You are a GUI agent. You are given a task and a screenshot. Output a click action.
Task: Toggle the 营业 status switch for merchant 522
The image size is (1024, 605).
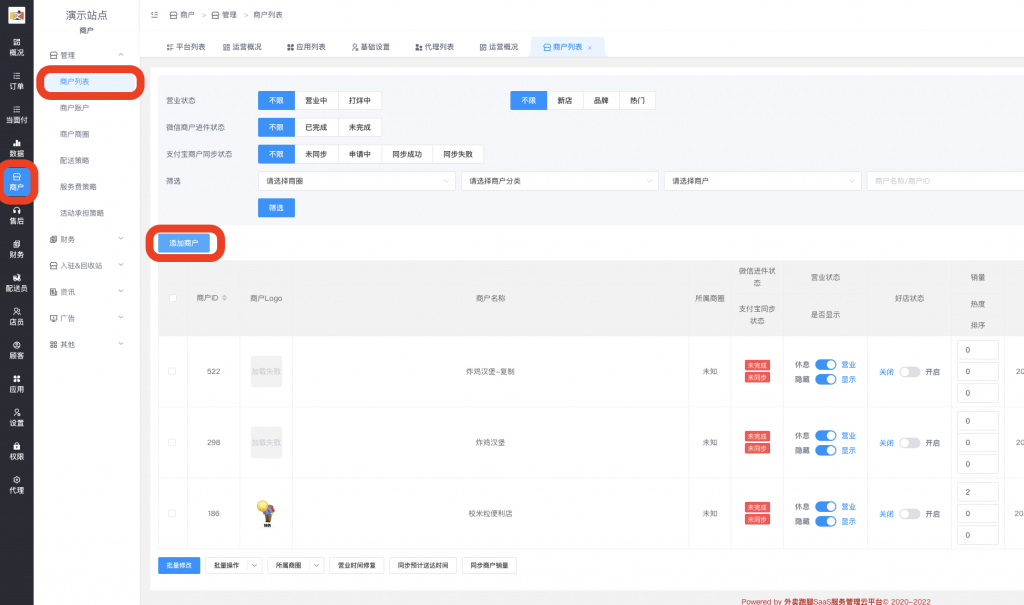pyautogui.click(x=825, y=365)
